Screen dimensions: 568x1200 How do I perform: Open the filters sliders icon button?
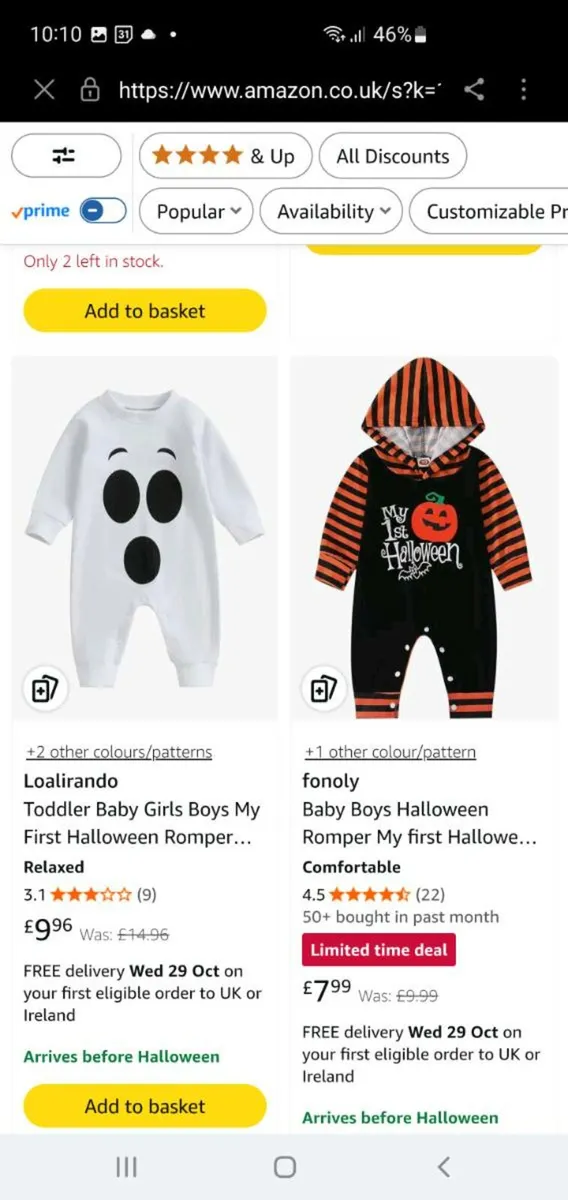click(65, 156)
